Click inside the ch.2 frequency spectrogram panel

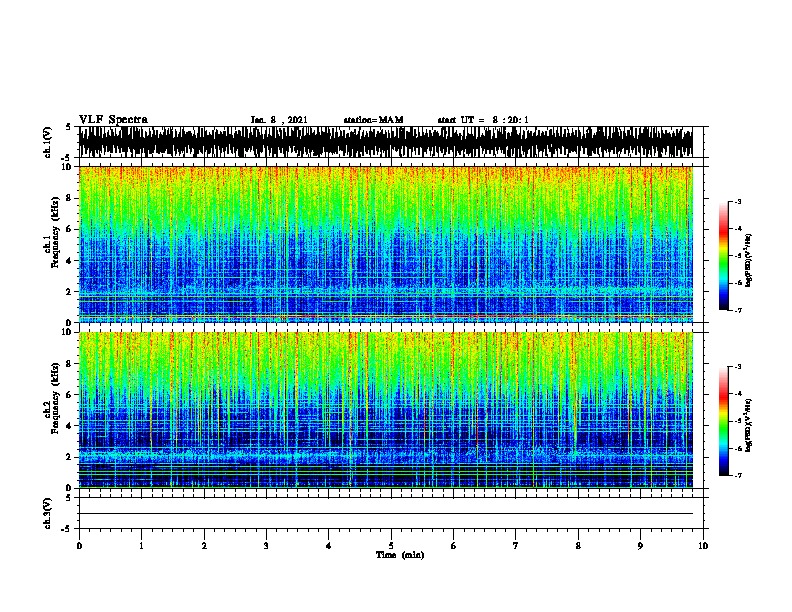click(386, 410)
